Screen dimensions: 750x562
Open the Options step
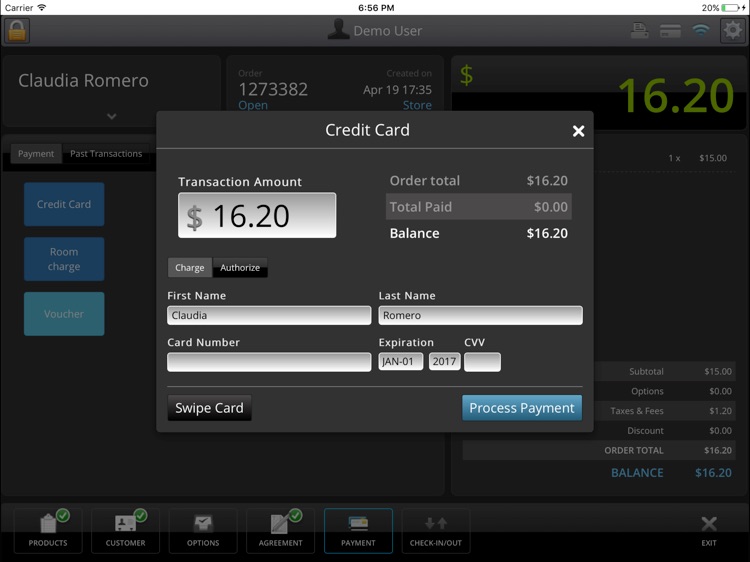pos(203,531)
